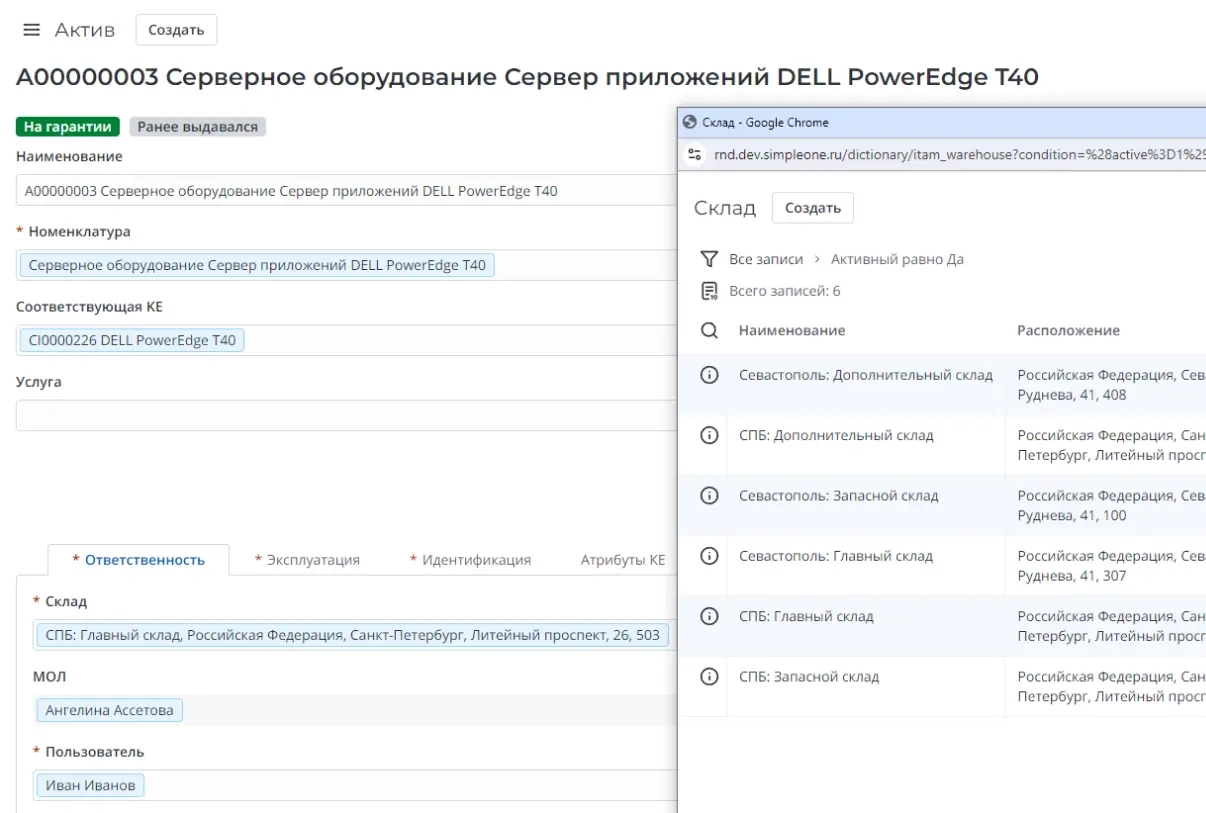Viewport: 1206px width, 813px height.
Task: Select СПБ: Запасной склад row name
Action: [809, 676]
